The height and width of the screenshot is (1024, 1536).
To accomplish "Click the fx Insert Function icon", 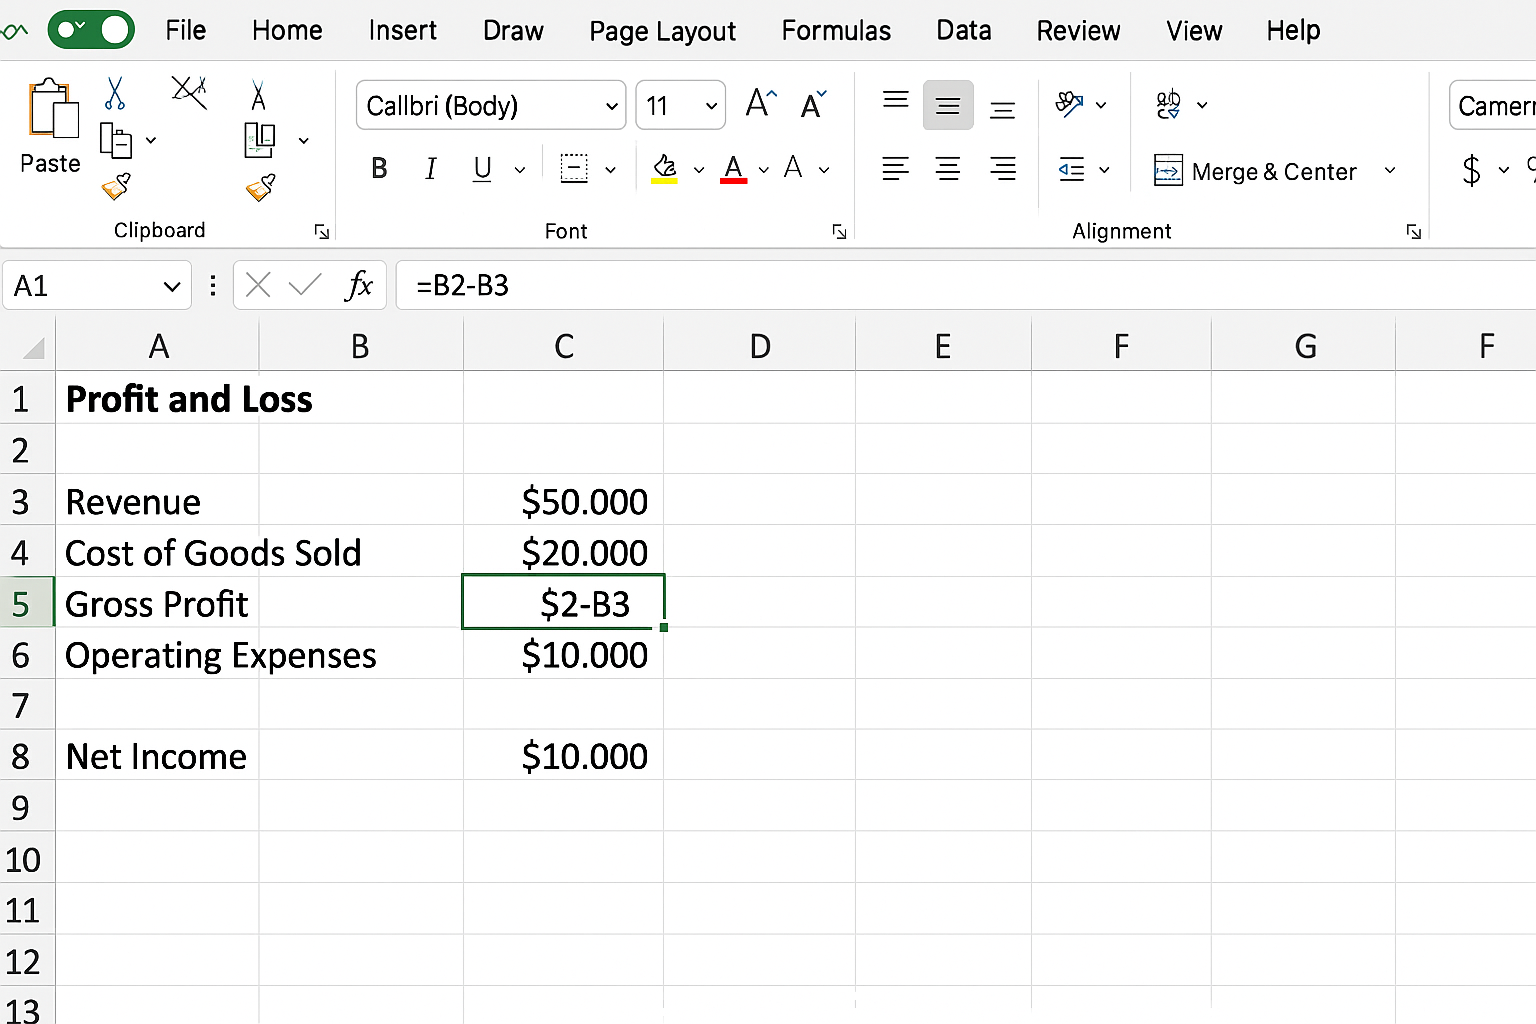I will (x=358, y=286).
